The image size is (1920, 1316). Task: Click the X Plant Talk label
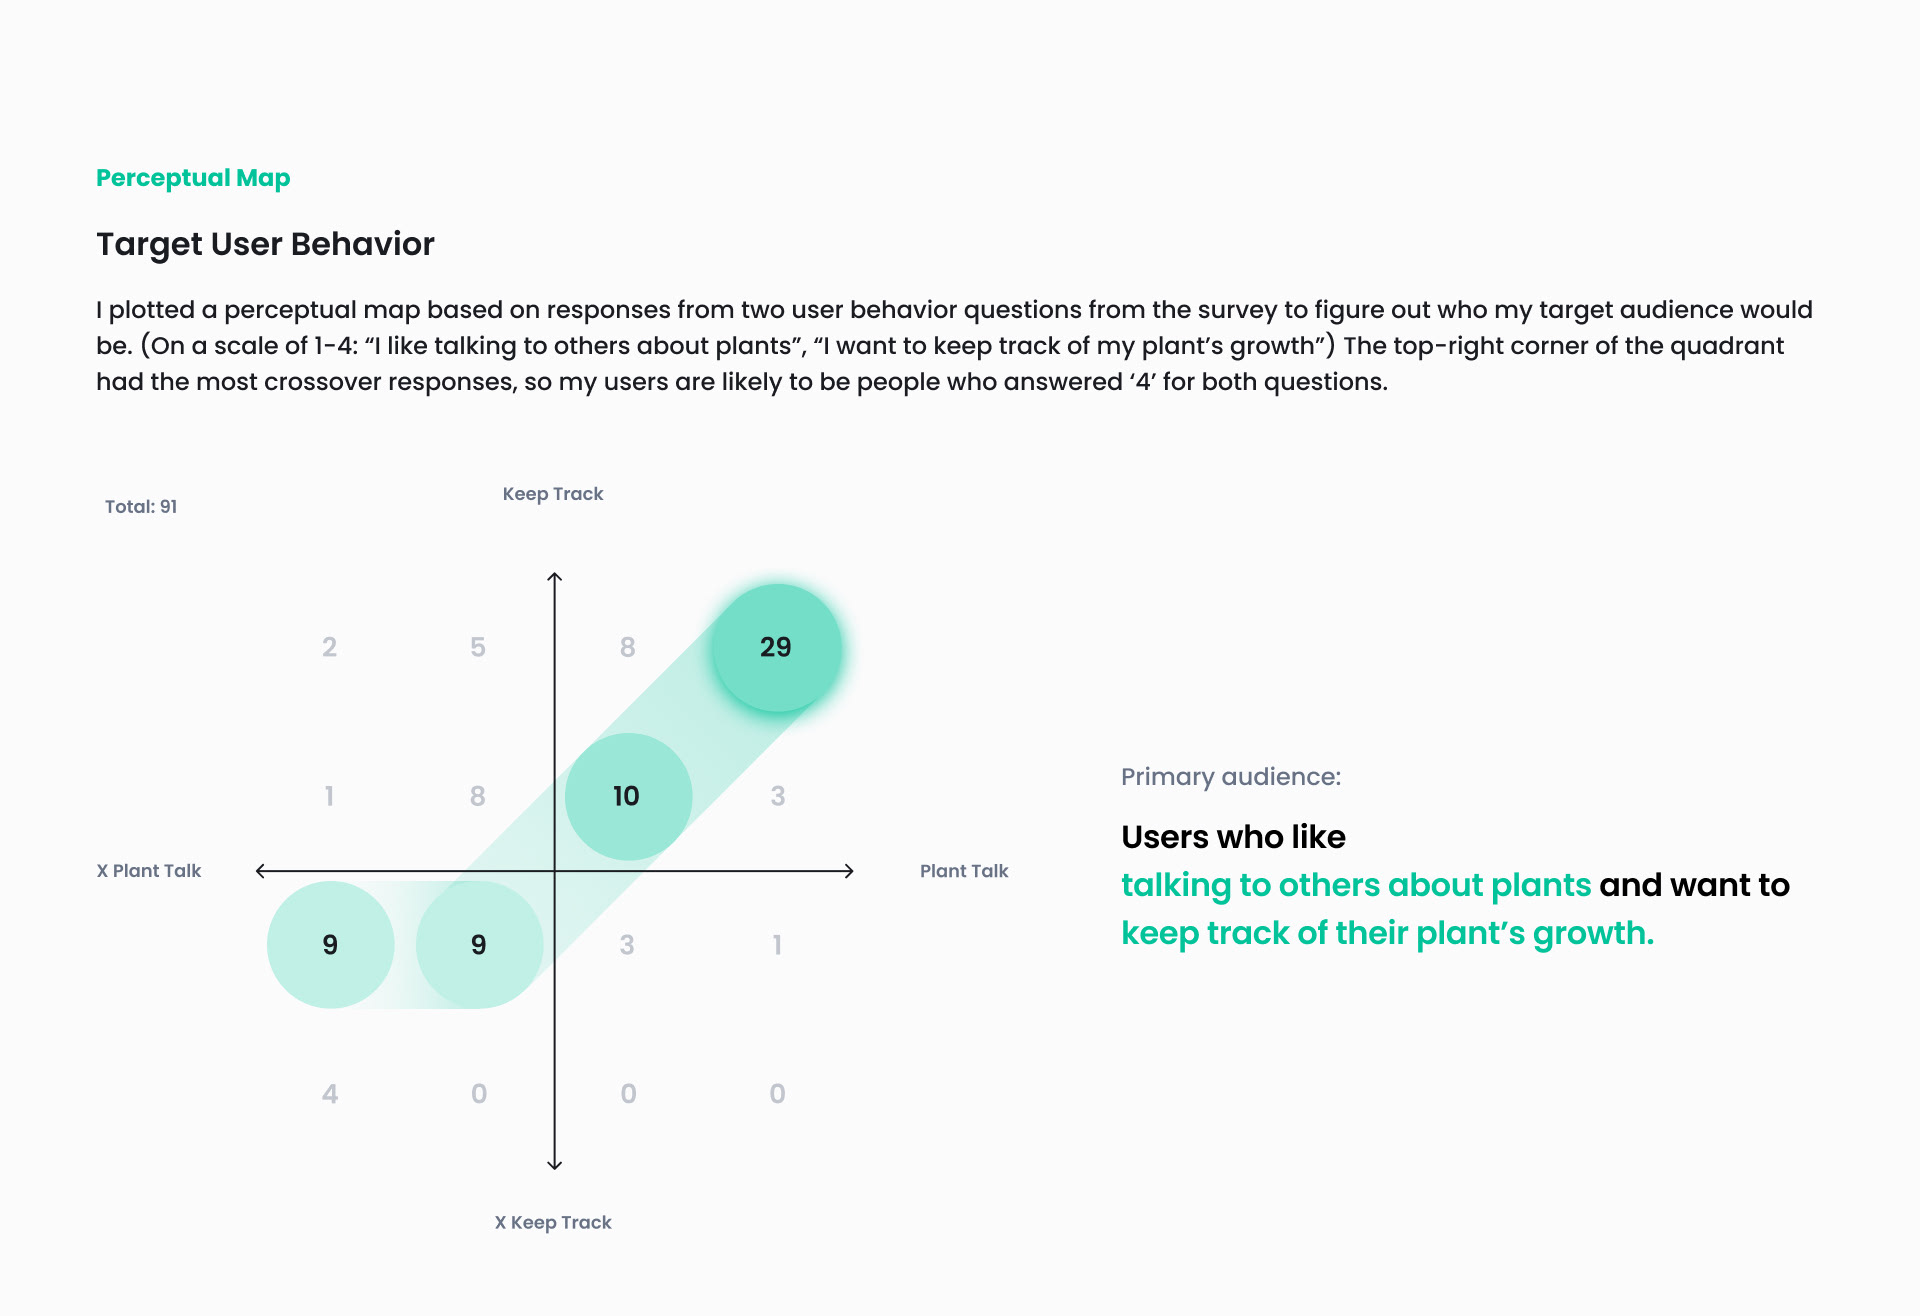pyautogui.click(x=149, y=871)
